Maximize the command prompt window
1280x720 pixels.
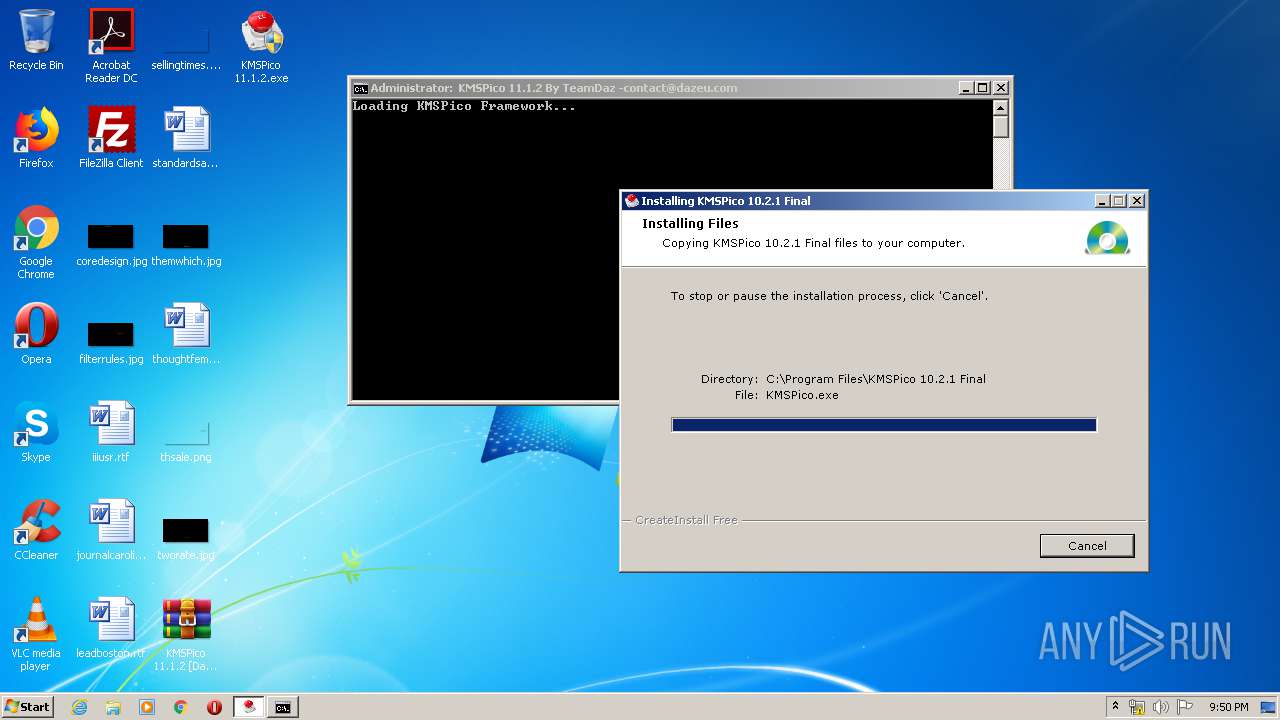[x=983, y=88]
